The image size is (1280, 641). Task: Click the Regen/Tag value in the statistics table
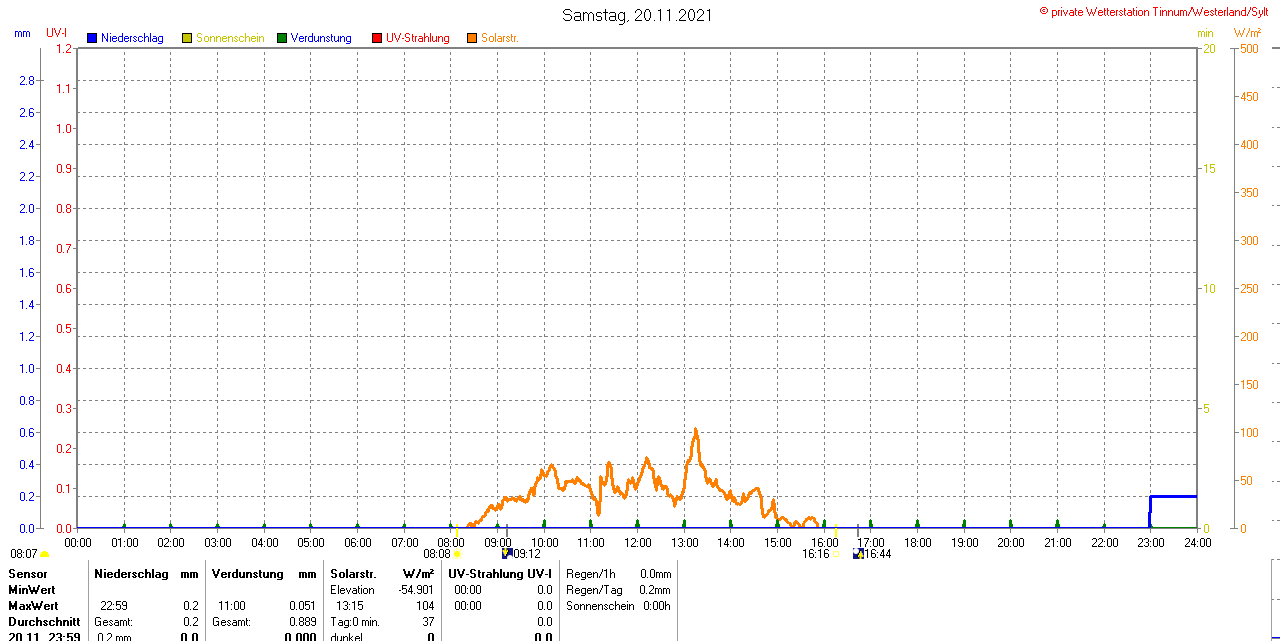(x=656, y=590)
